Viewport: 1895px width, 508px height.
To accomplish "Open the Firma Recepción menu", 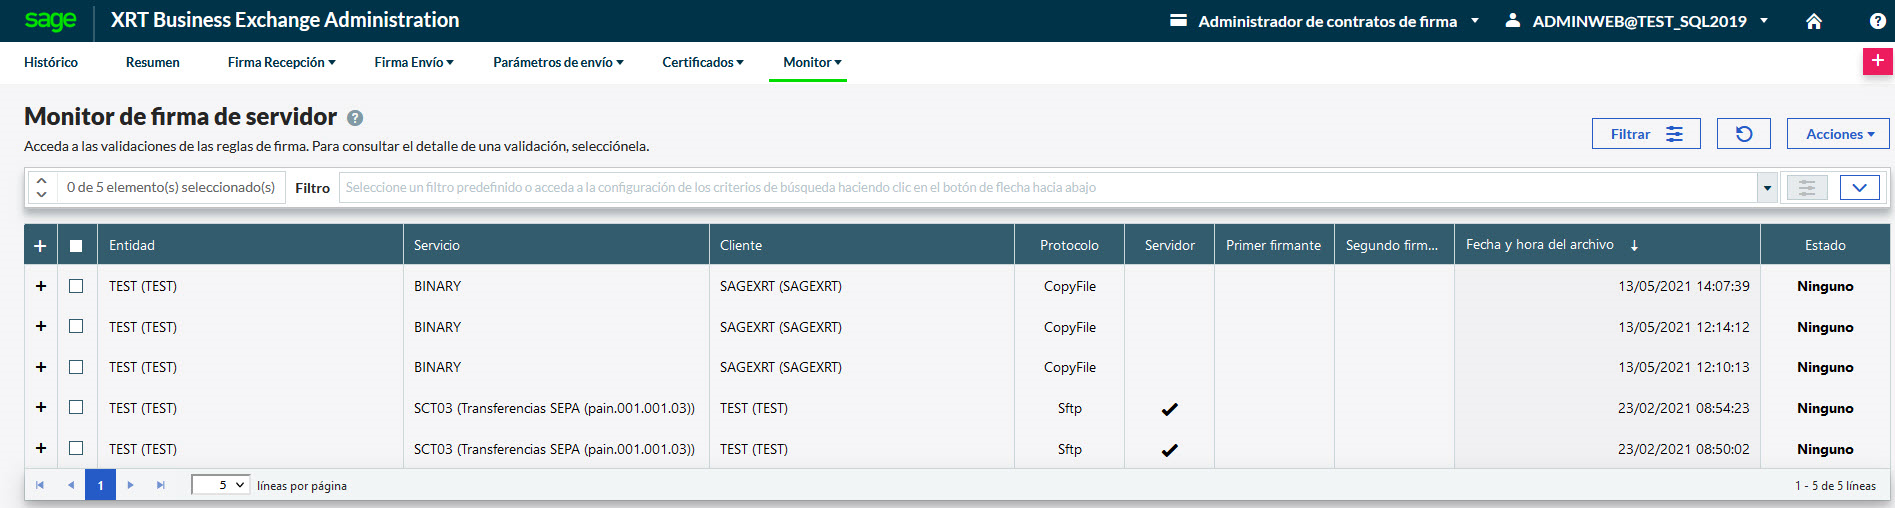I will point(281,62).
